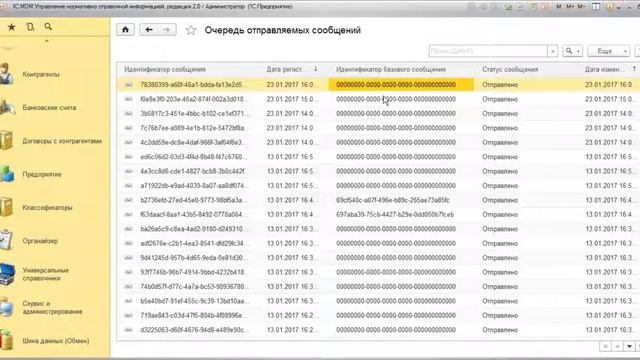Open the yellow info icon in title bar
The image size is (640, 360).
[x=610, y=7]
